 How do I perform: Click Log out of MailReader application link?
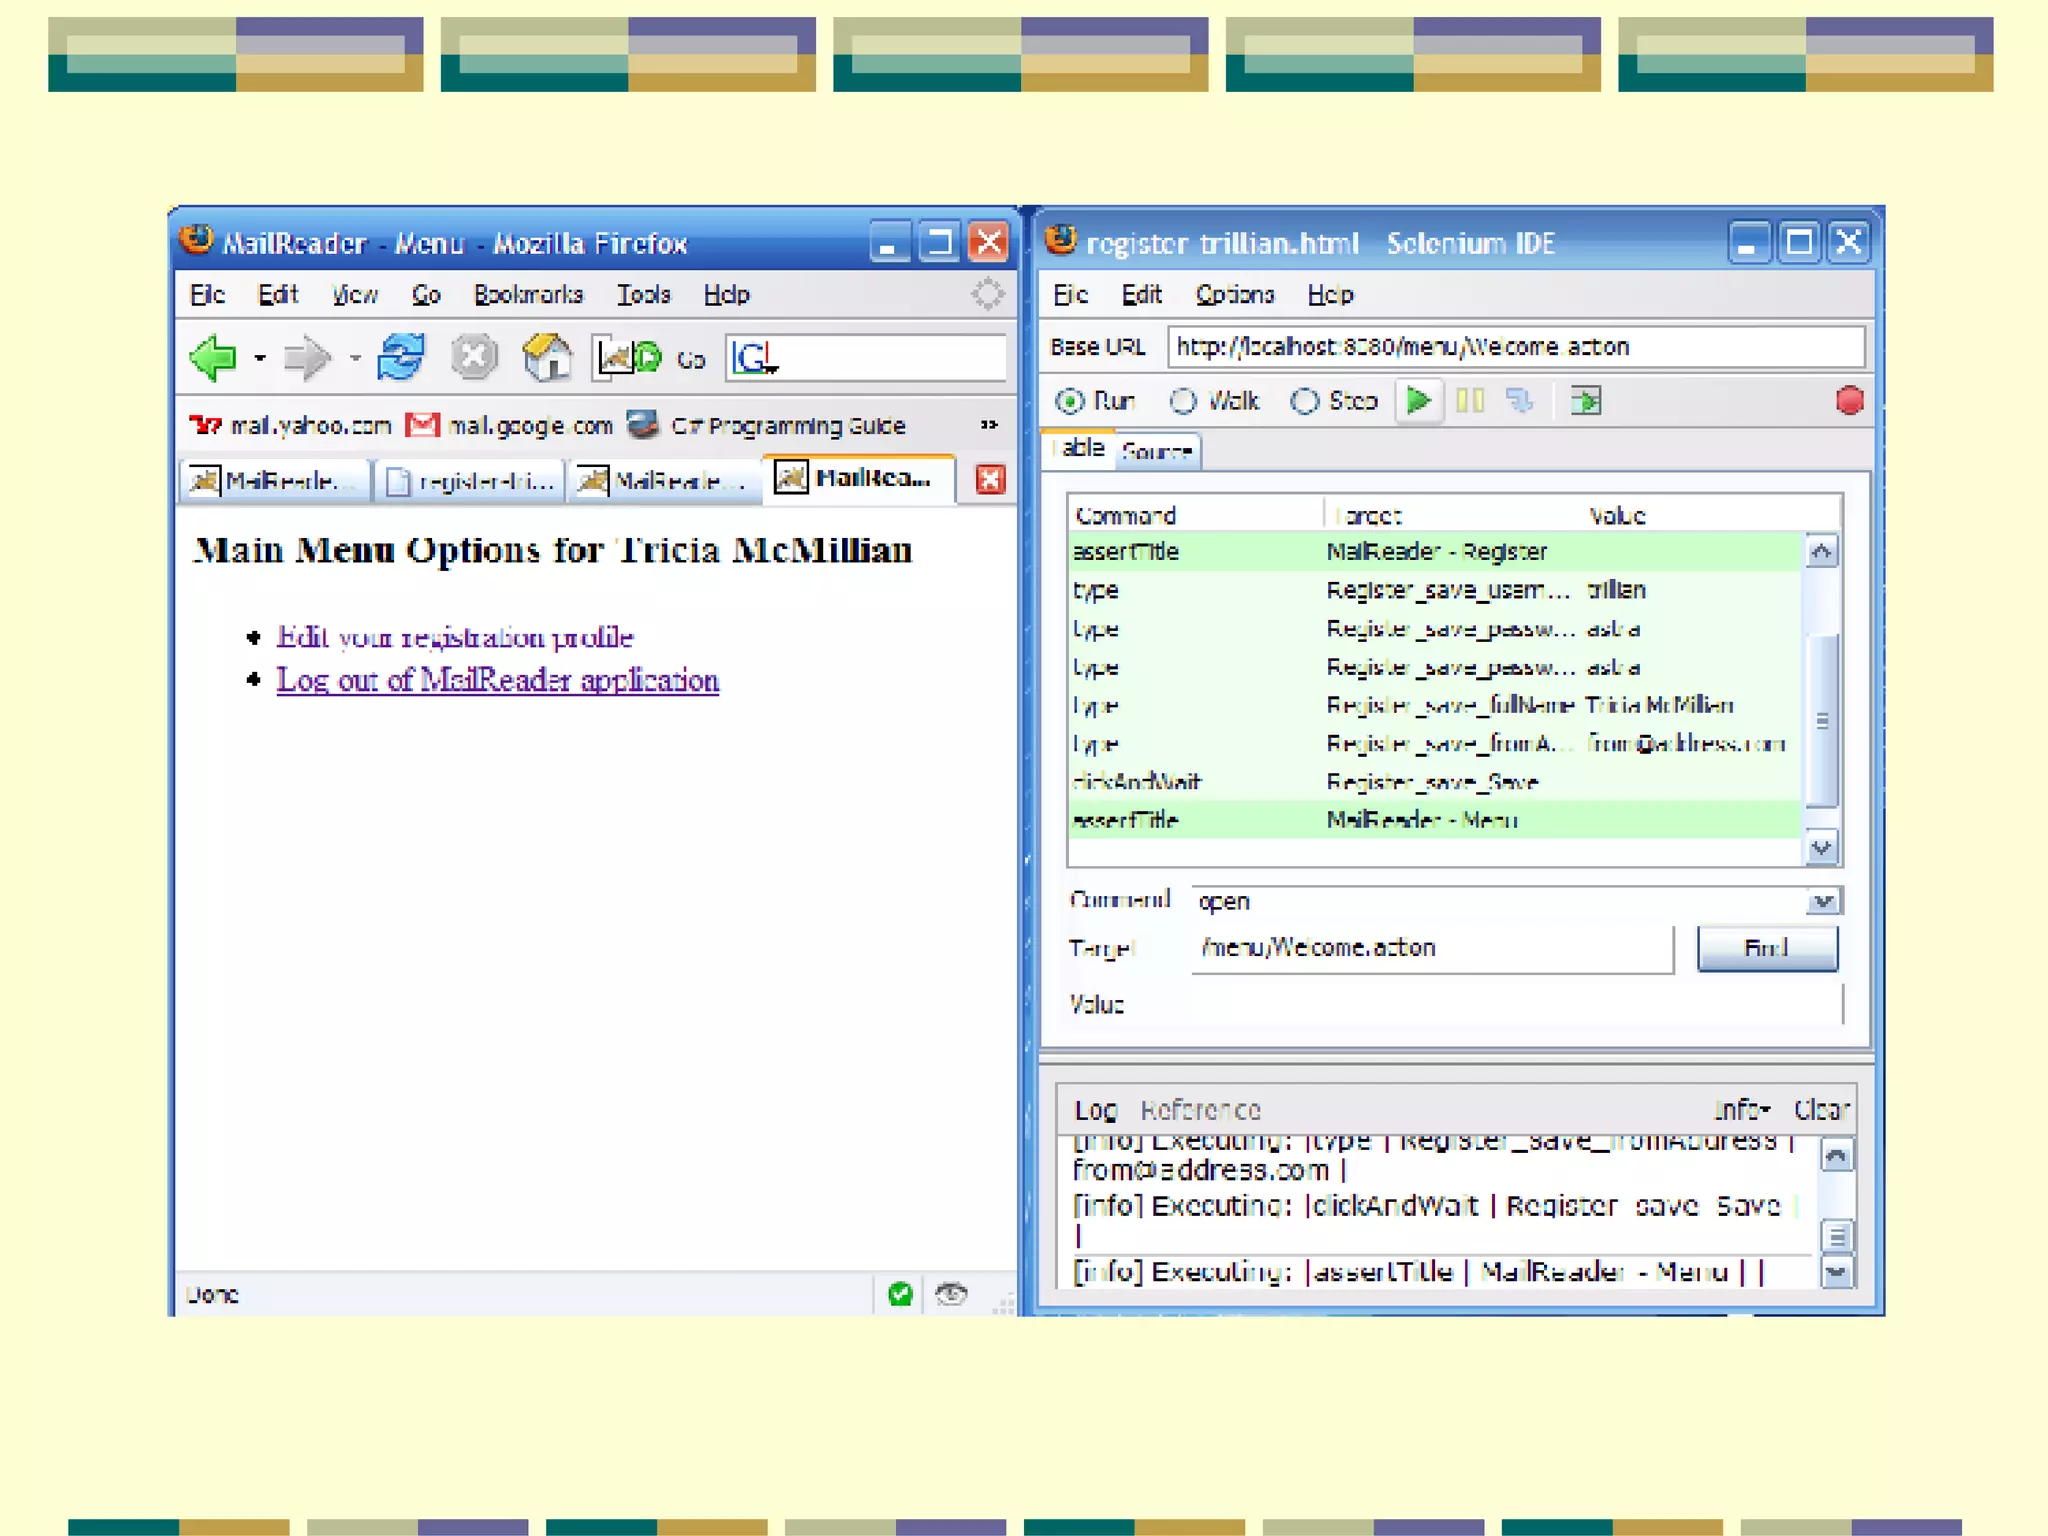497,680
